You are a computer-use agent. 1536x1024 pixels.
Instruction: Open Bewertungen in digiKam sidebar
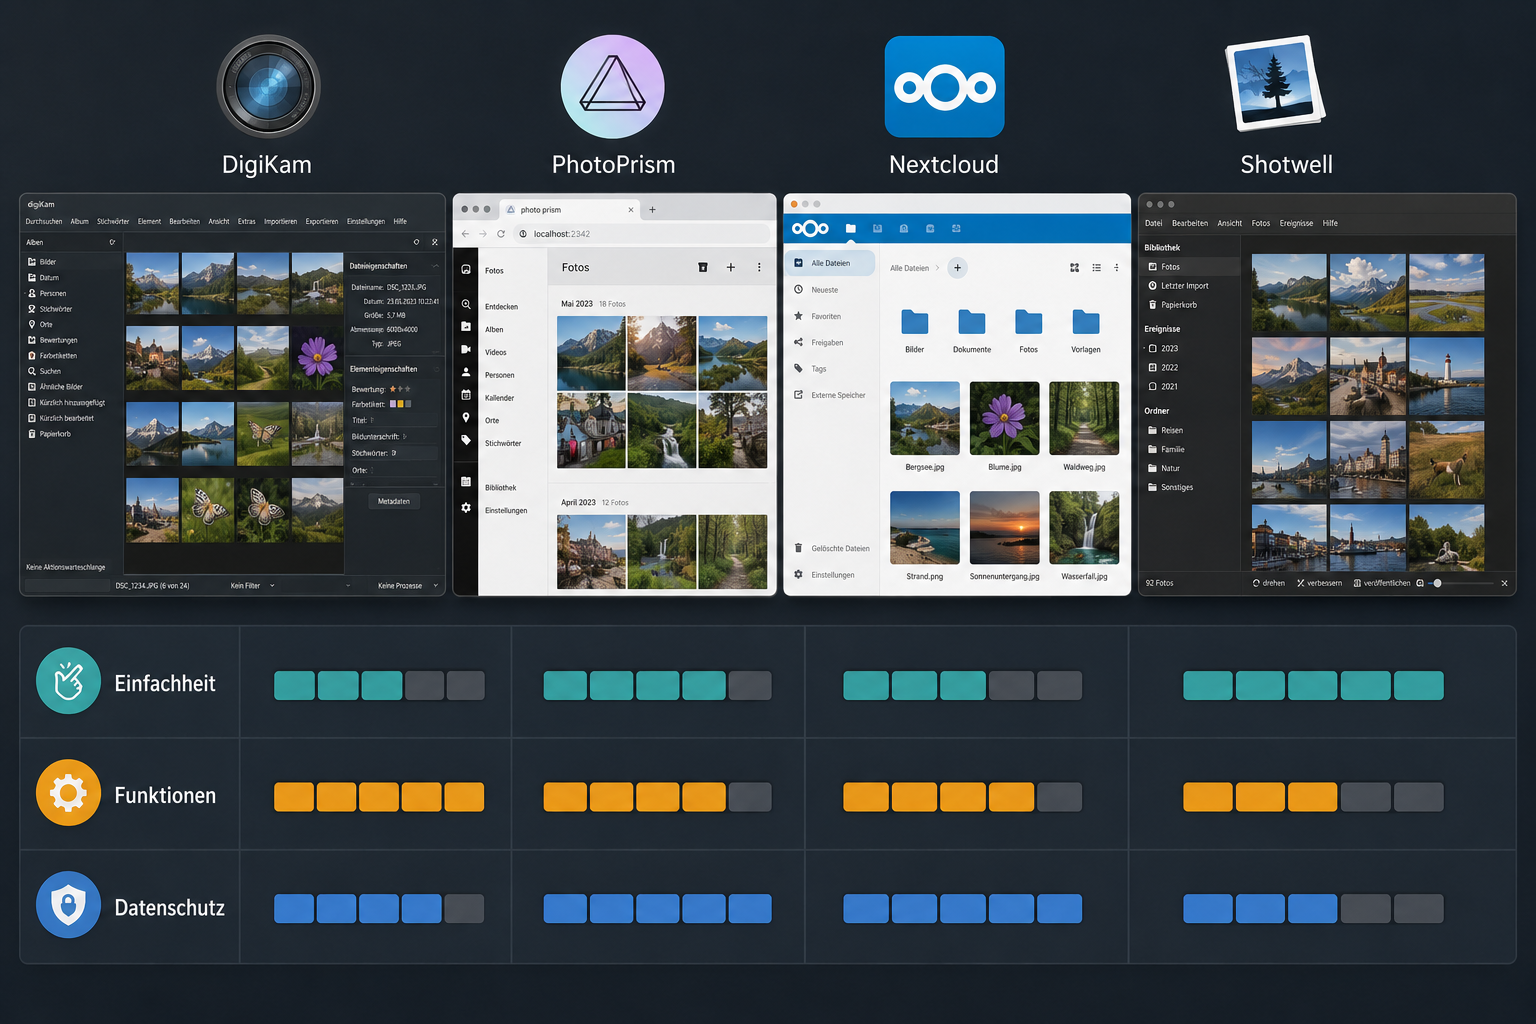[52, 340]
